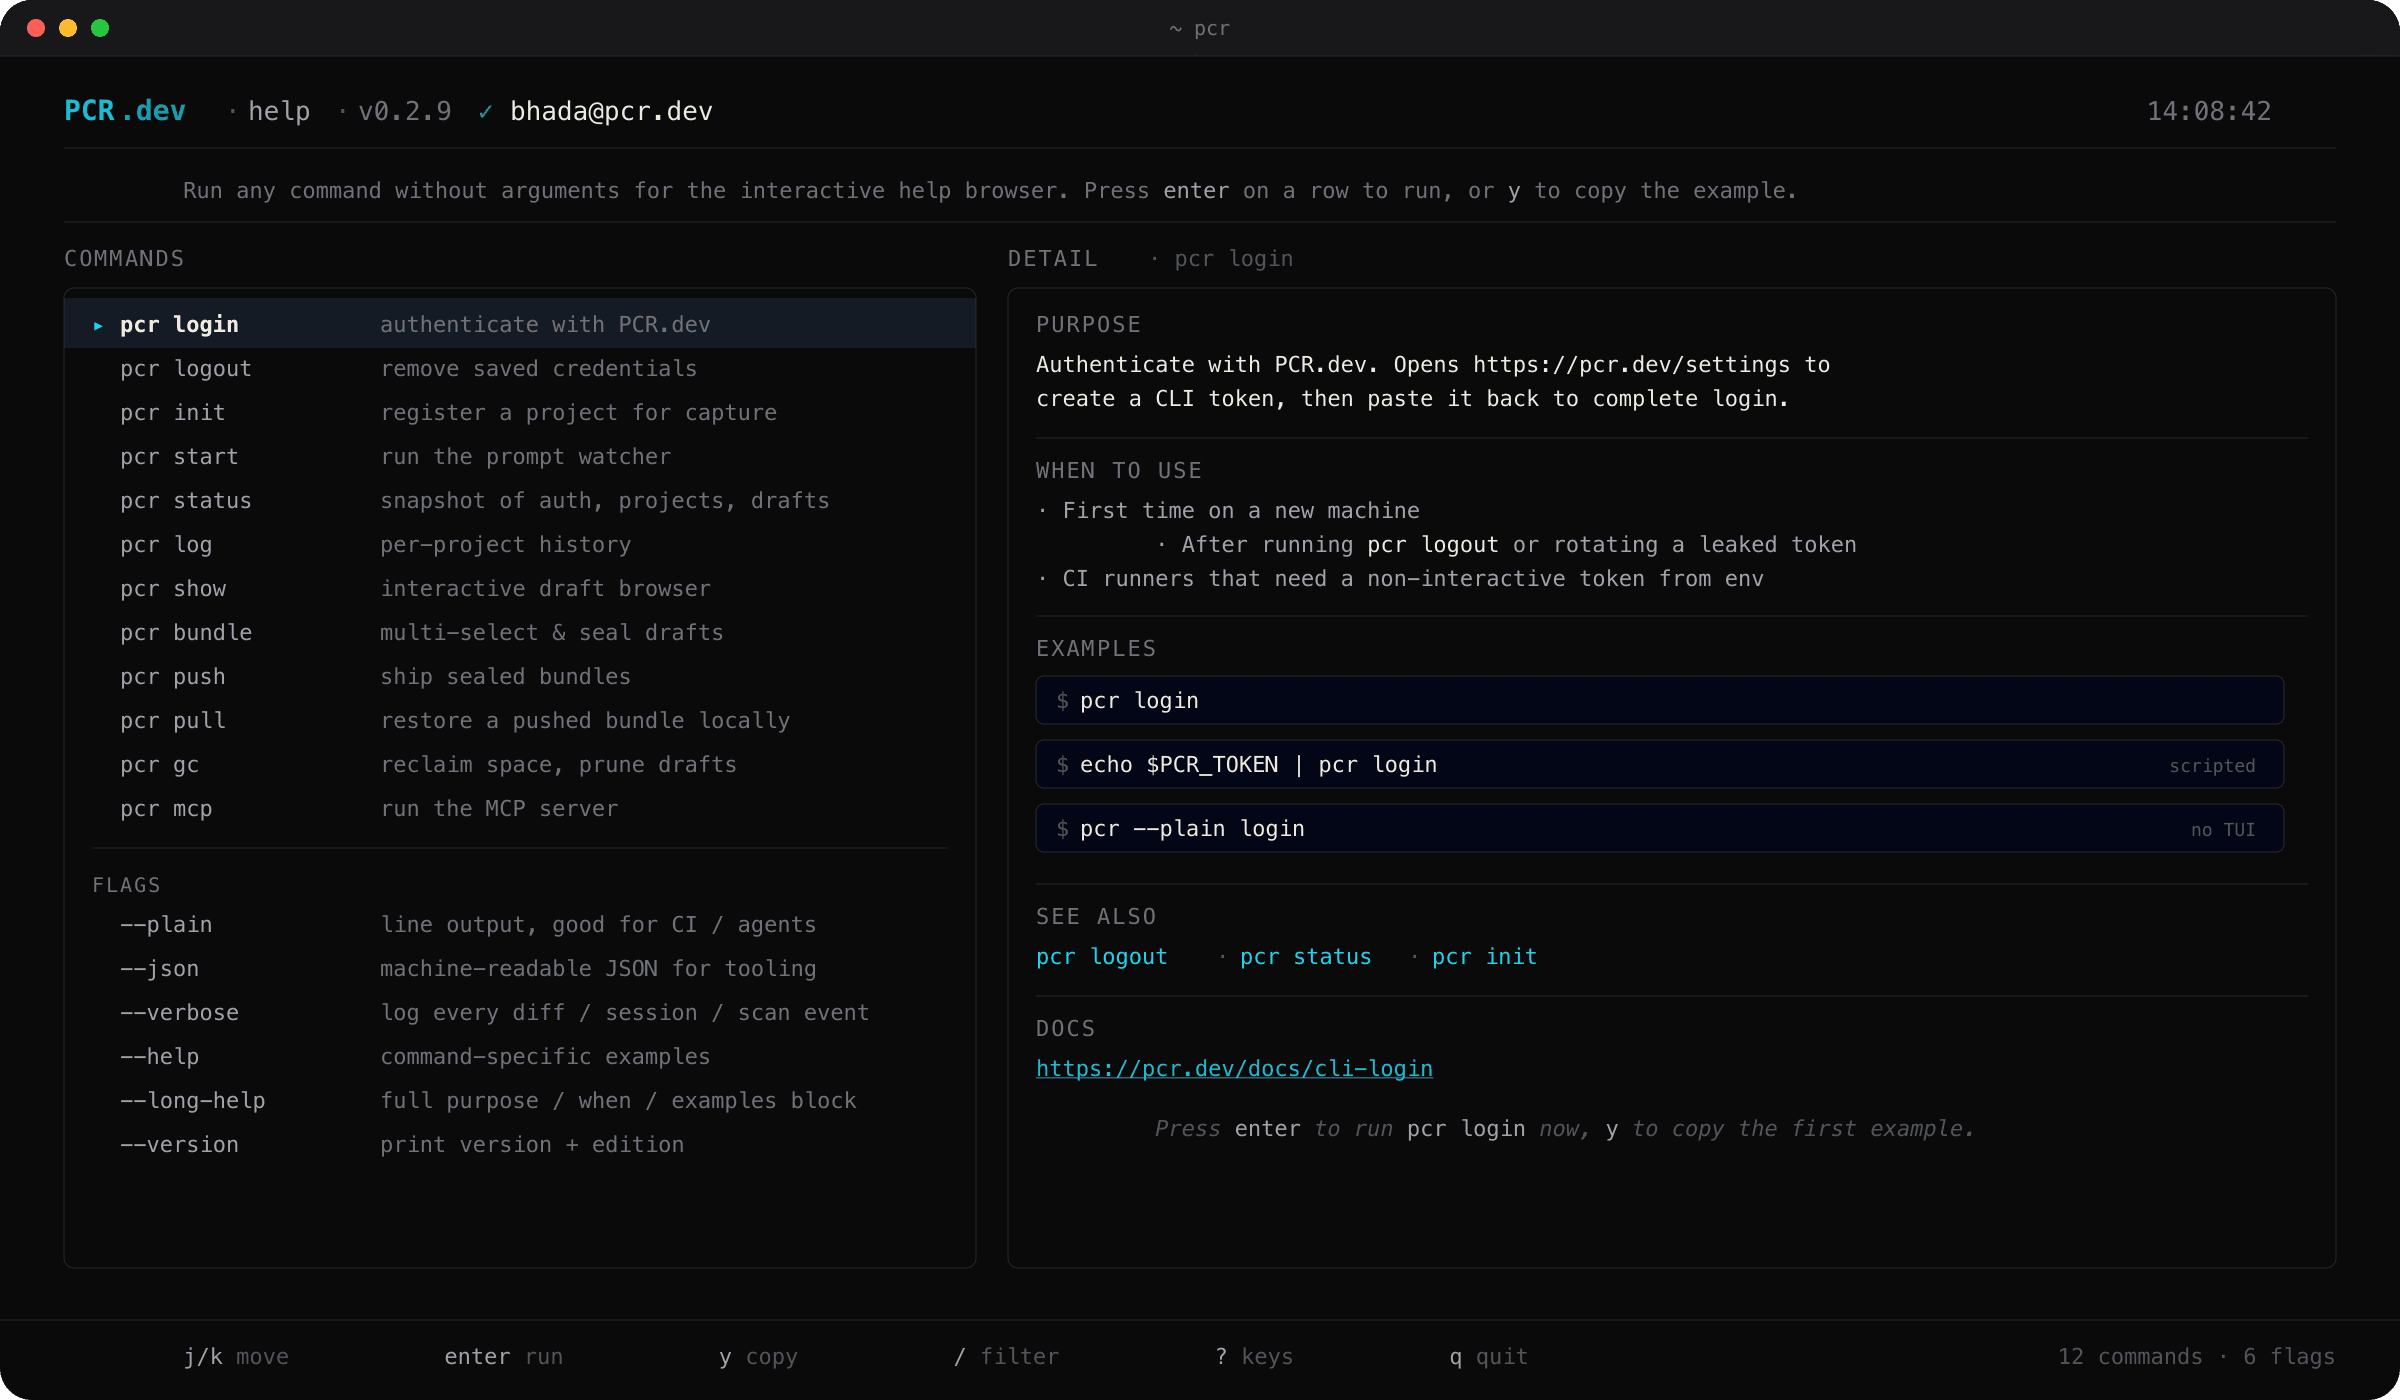Viewport: 2400px width, 1400px height.
Task: Click the green zoom window button
Action: pyautogui.click(x=100, y=28)
